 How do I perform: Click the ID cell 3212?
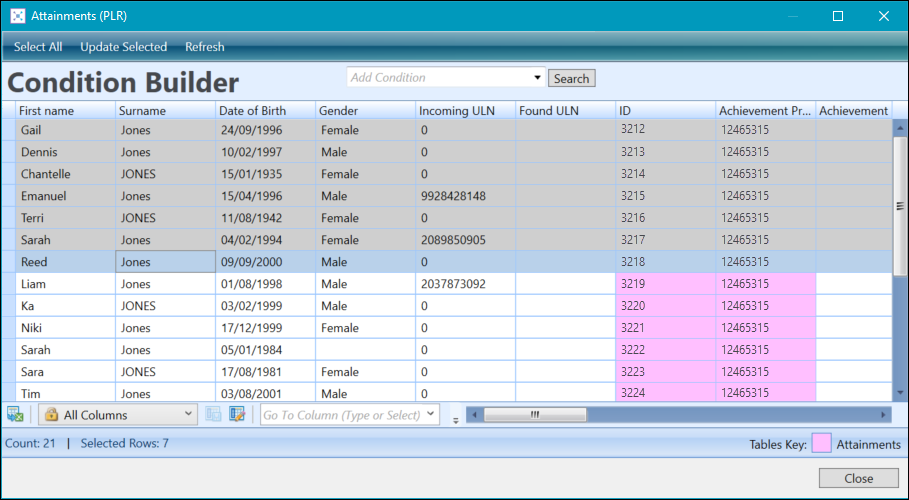coord(666,130)
